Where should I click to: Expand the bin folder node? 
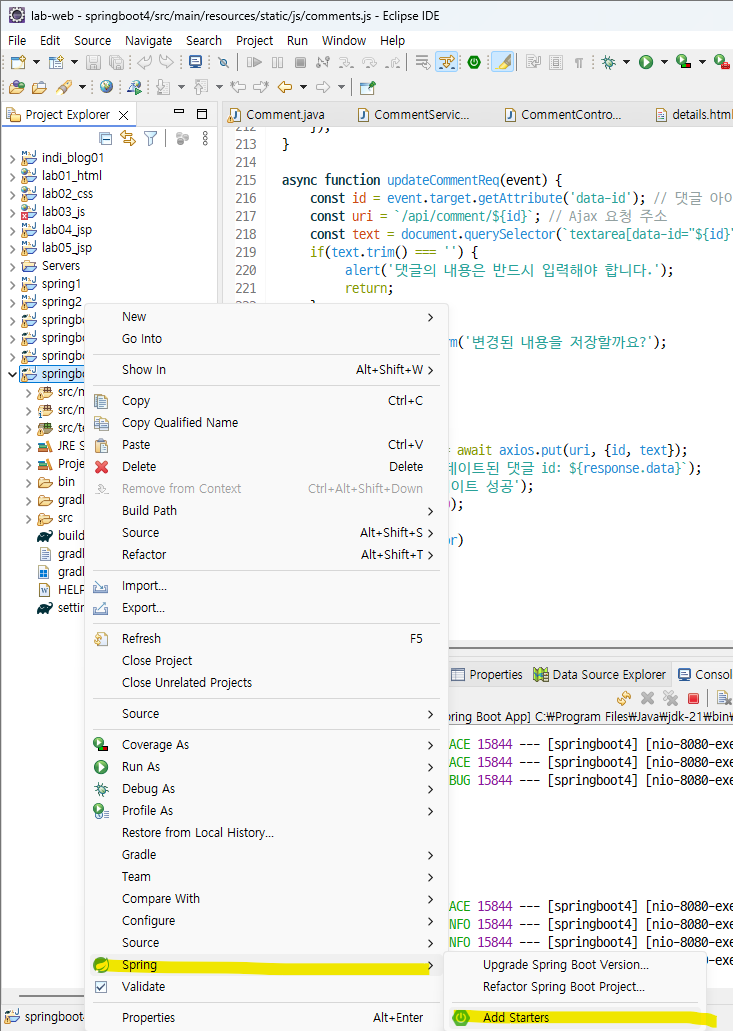(x=28, y=483)
